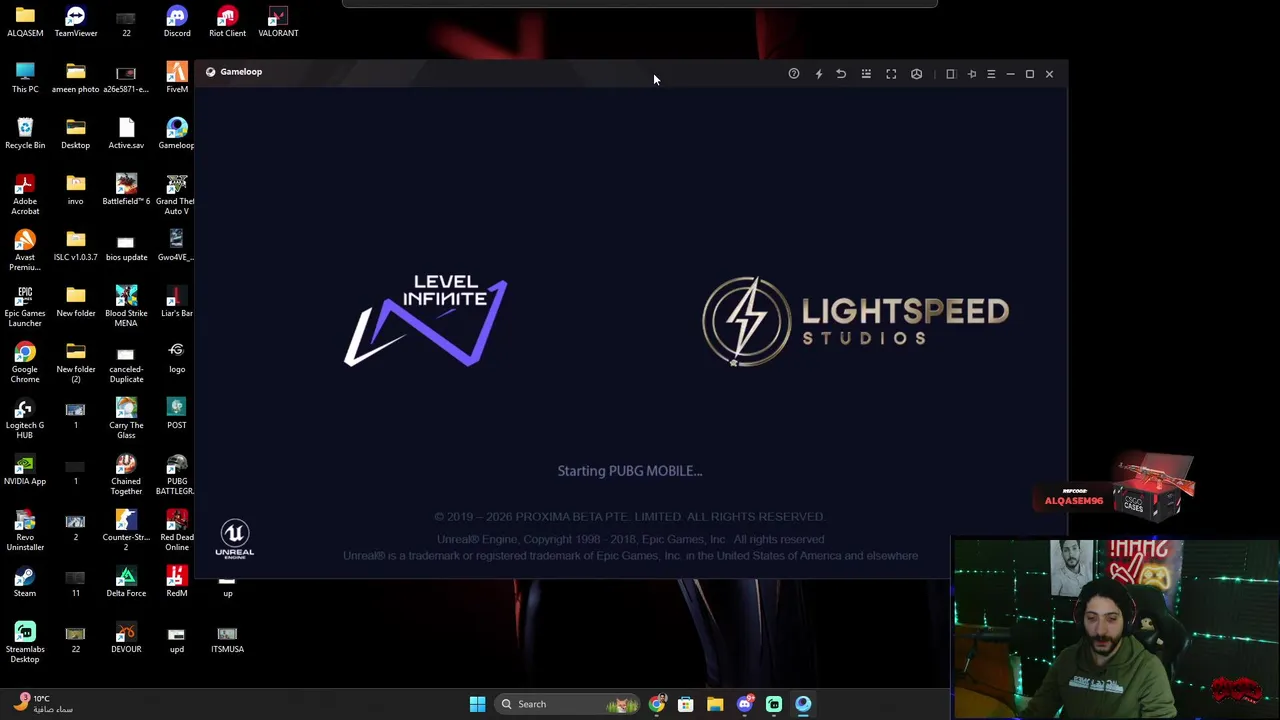This screenshot has height=720, width=1280.
Task: Click the active Gameloop taskbar icon
Action: tap(803, 704)
